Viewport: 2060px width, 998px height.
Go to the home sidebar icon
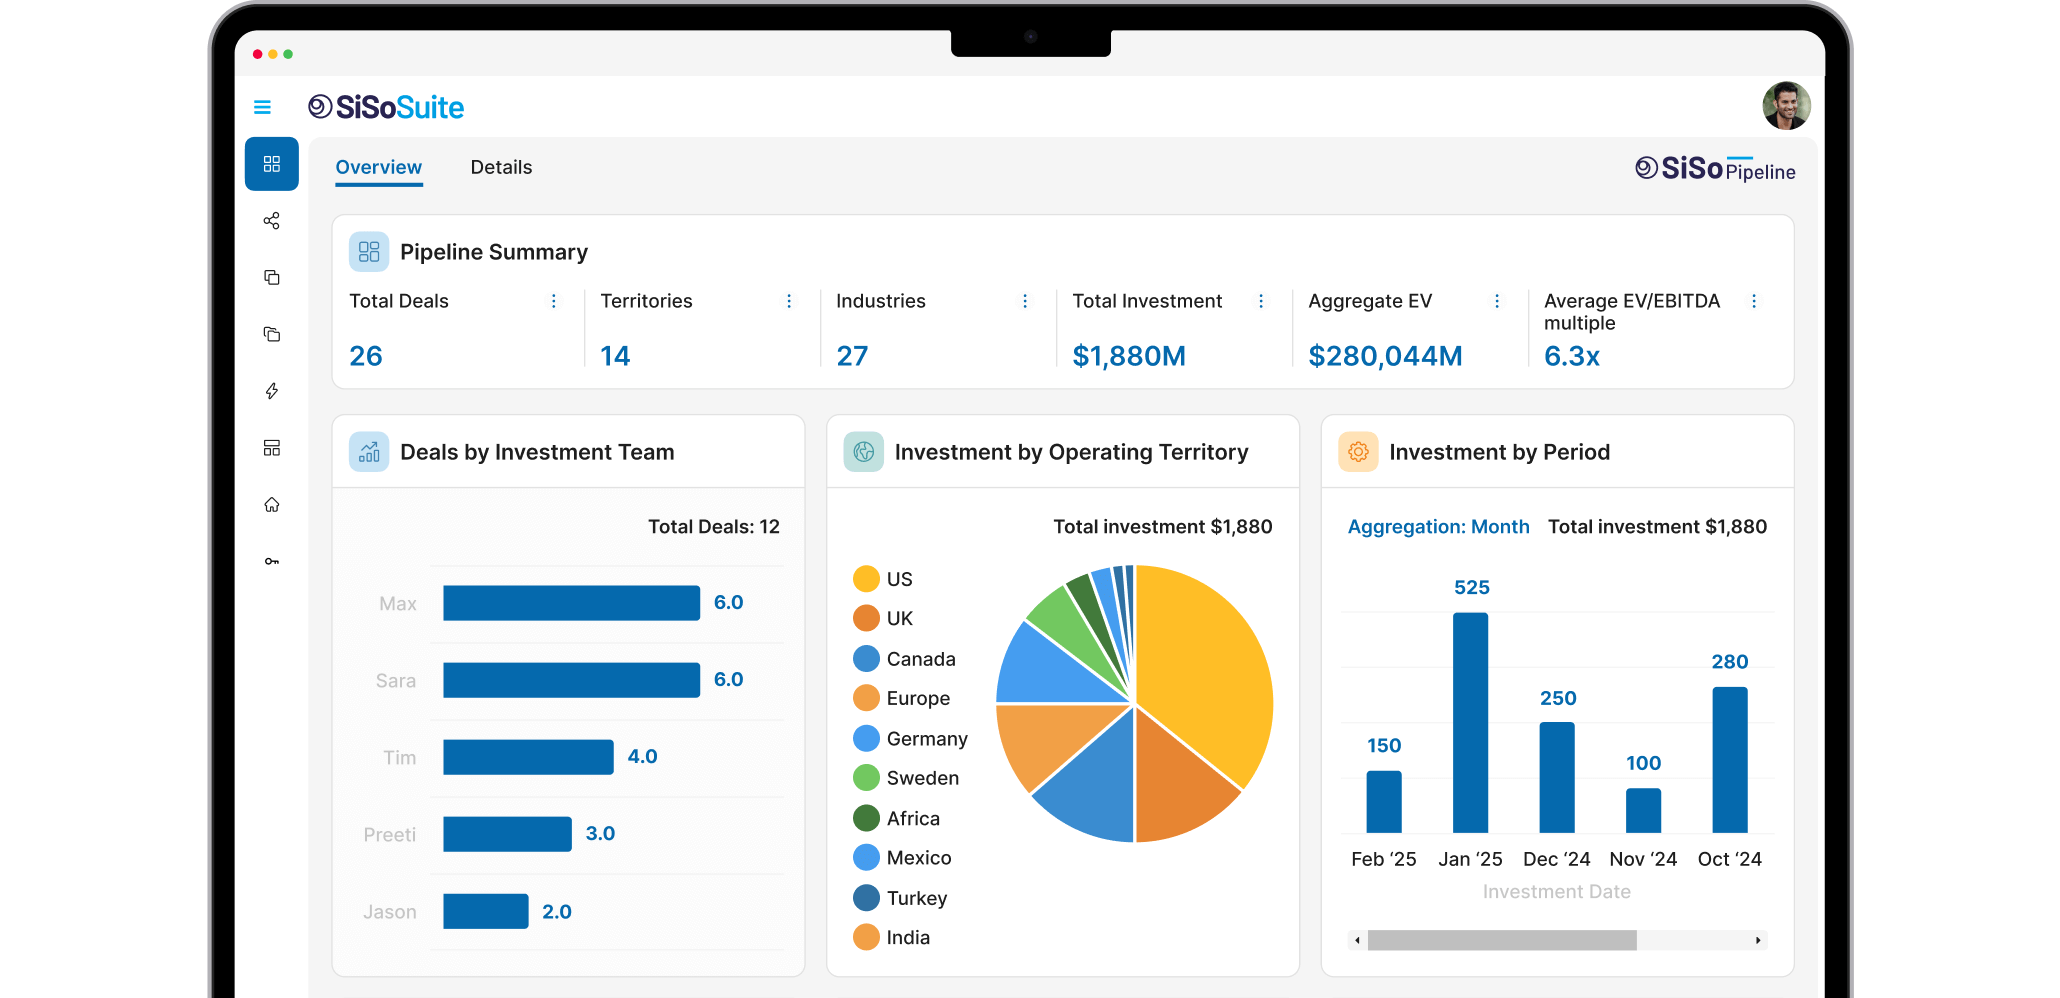pos(272,505)
